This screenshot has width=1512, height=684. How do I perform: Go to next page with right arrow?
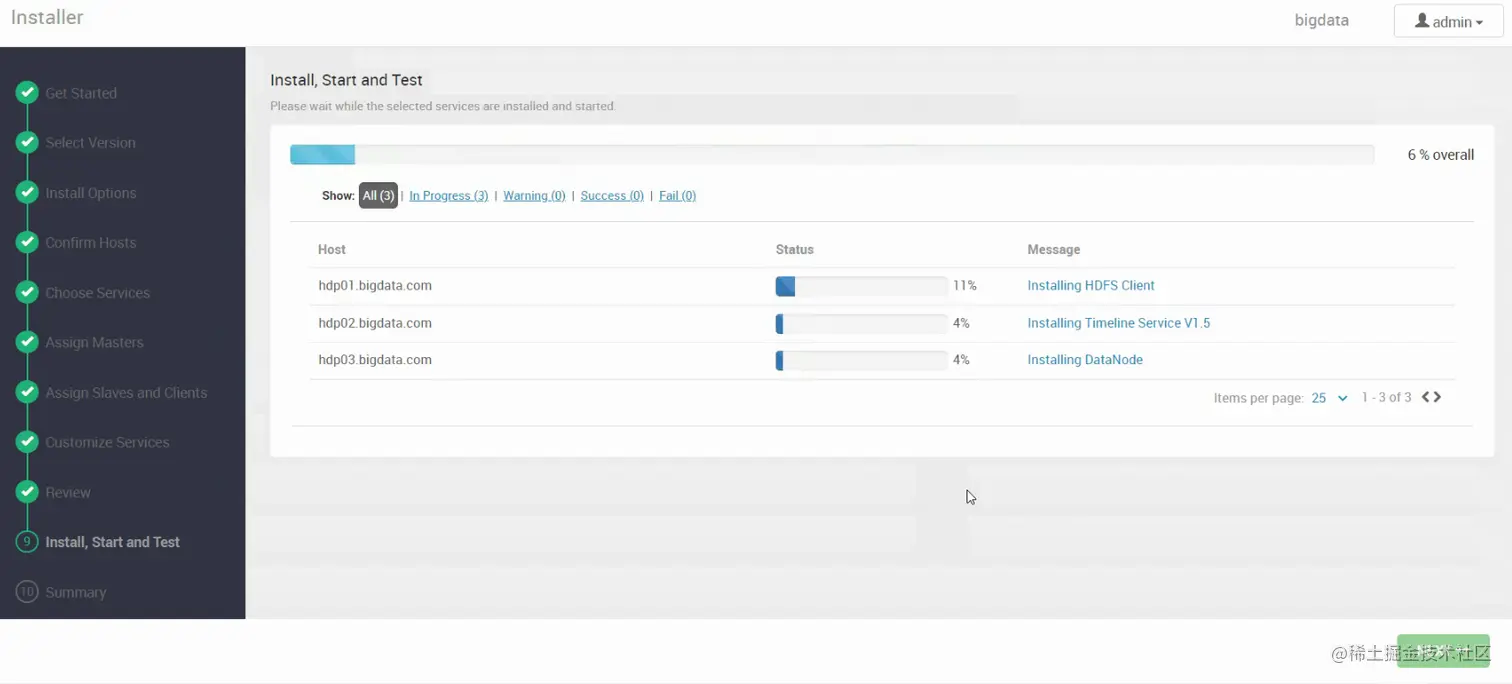(1437, 397)
